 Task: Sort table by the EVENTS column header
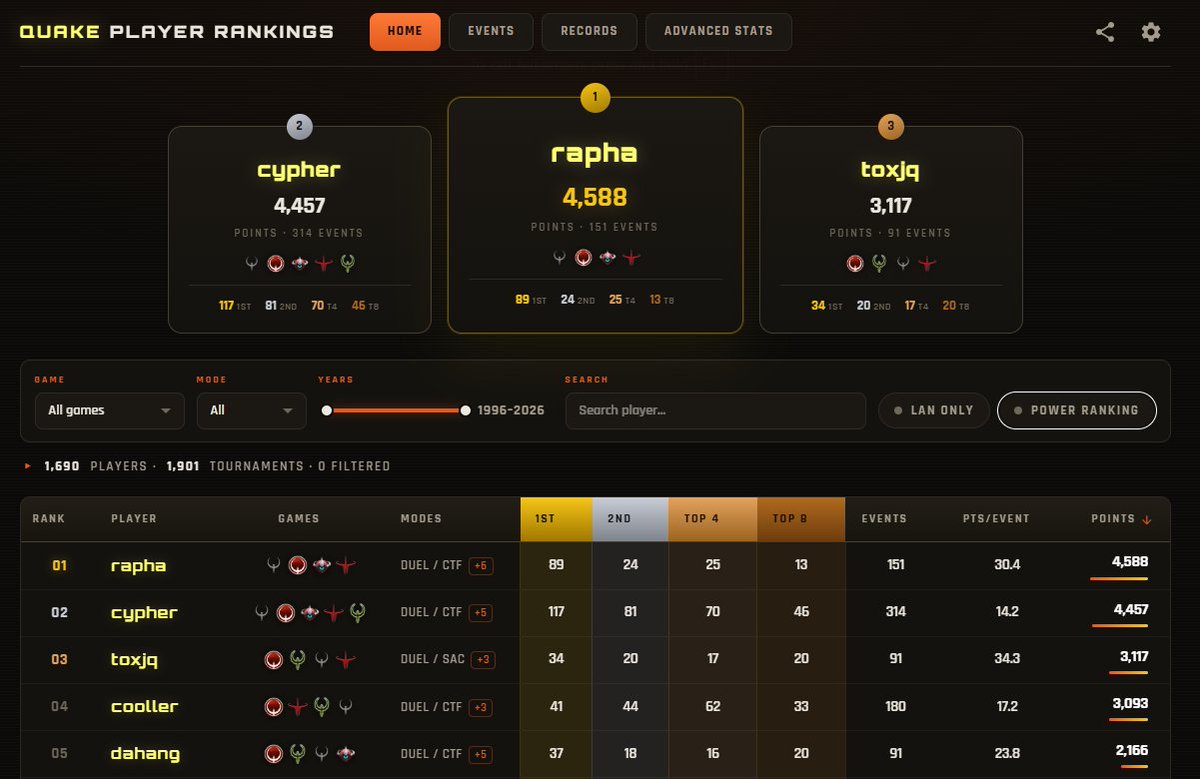coord(884,519)
